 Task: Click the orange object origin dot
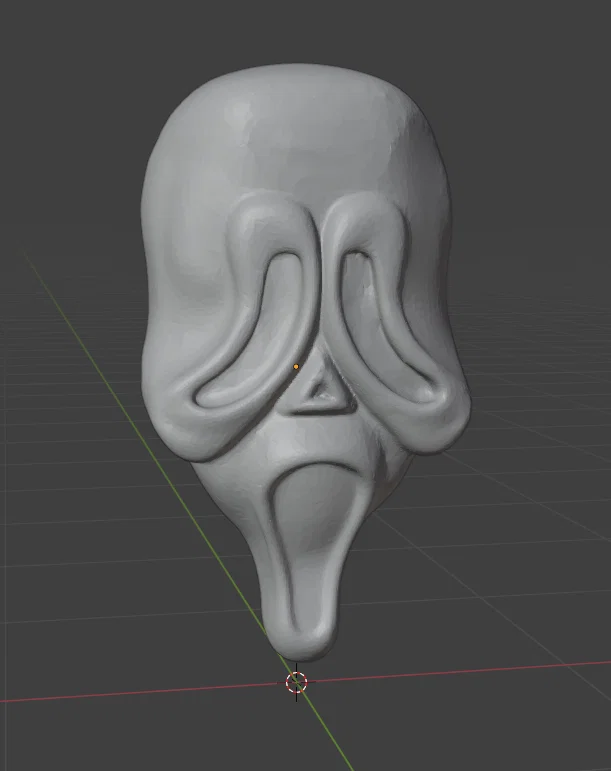pyautogui.click(x=296, y=366)
